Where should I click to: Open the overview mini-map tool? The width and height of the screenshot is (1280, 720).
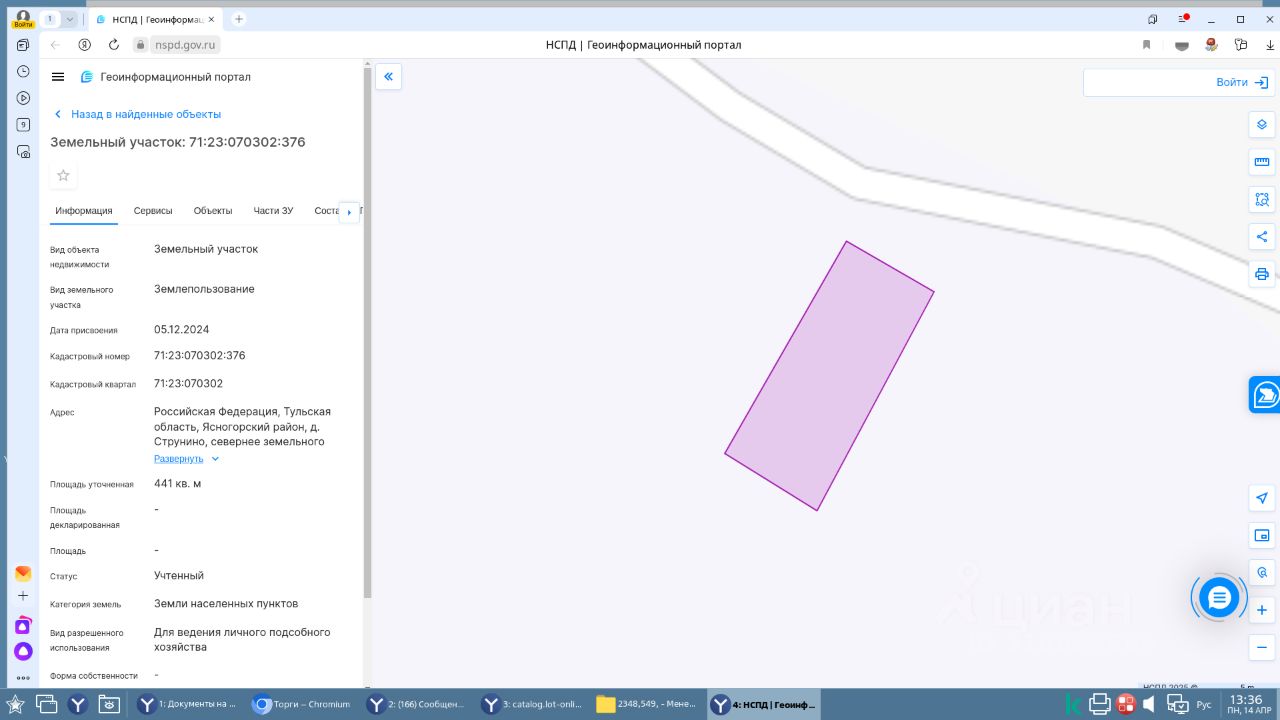coord(1262,535)
